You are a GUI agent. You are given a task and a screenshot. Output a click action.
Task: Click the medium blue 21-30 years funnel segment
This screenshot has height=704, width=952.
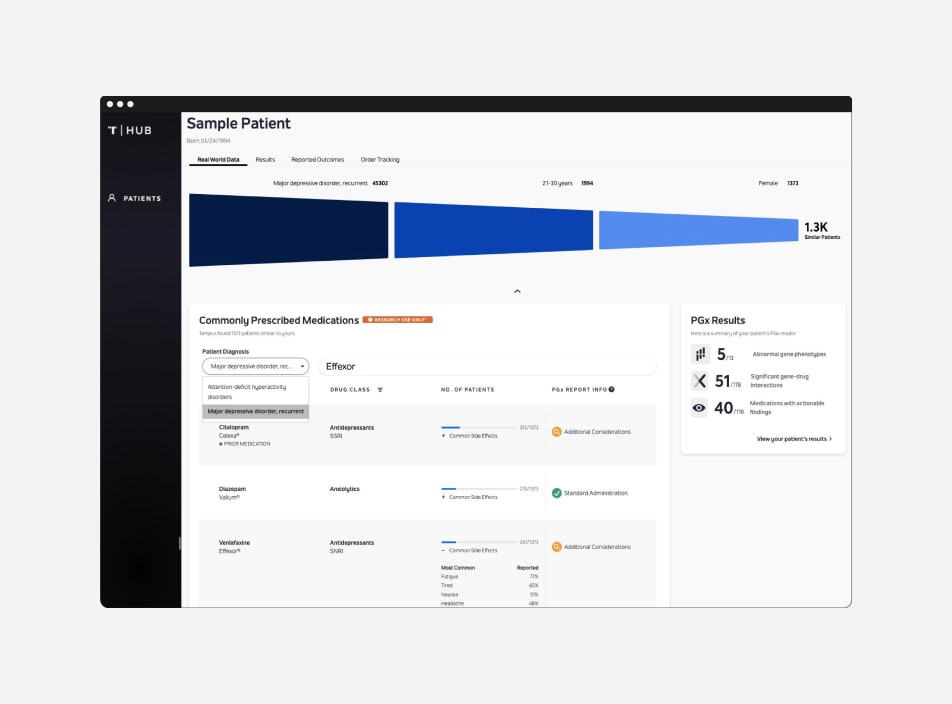pyautogui.click(x=494, y=230)
